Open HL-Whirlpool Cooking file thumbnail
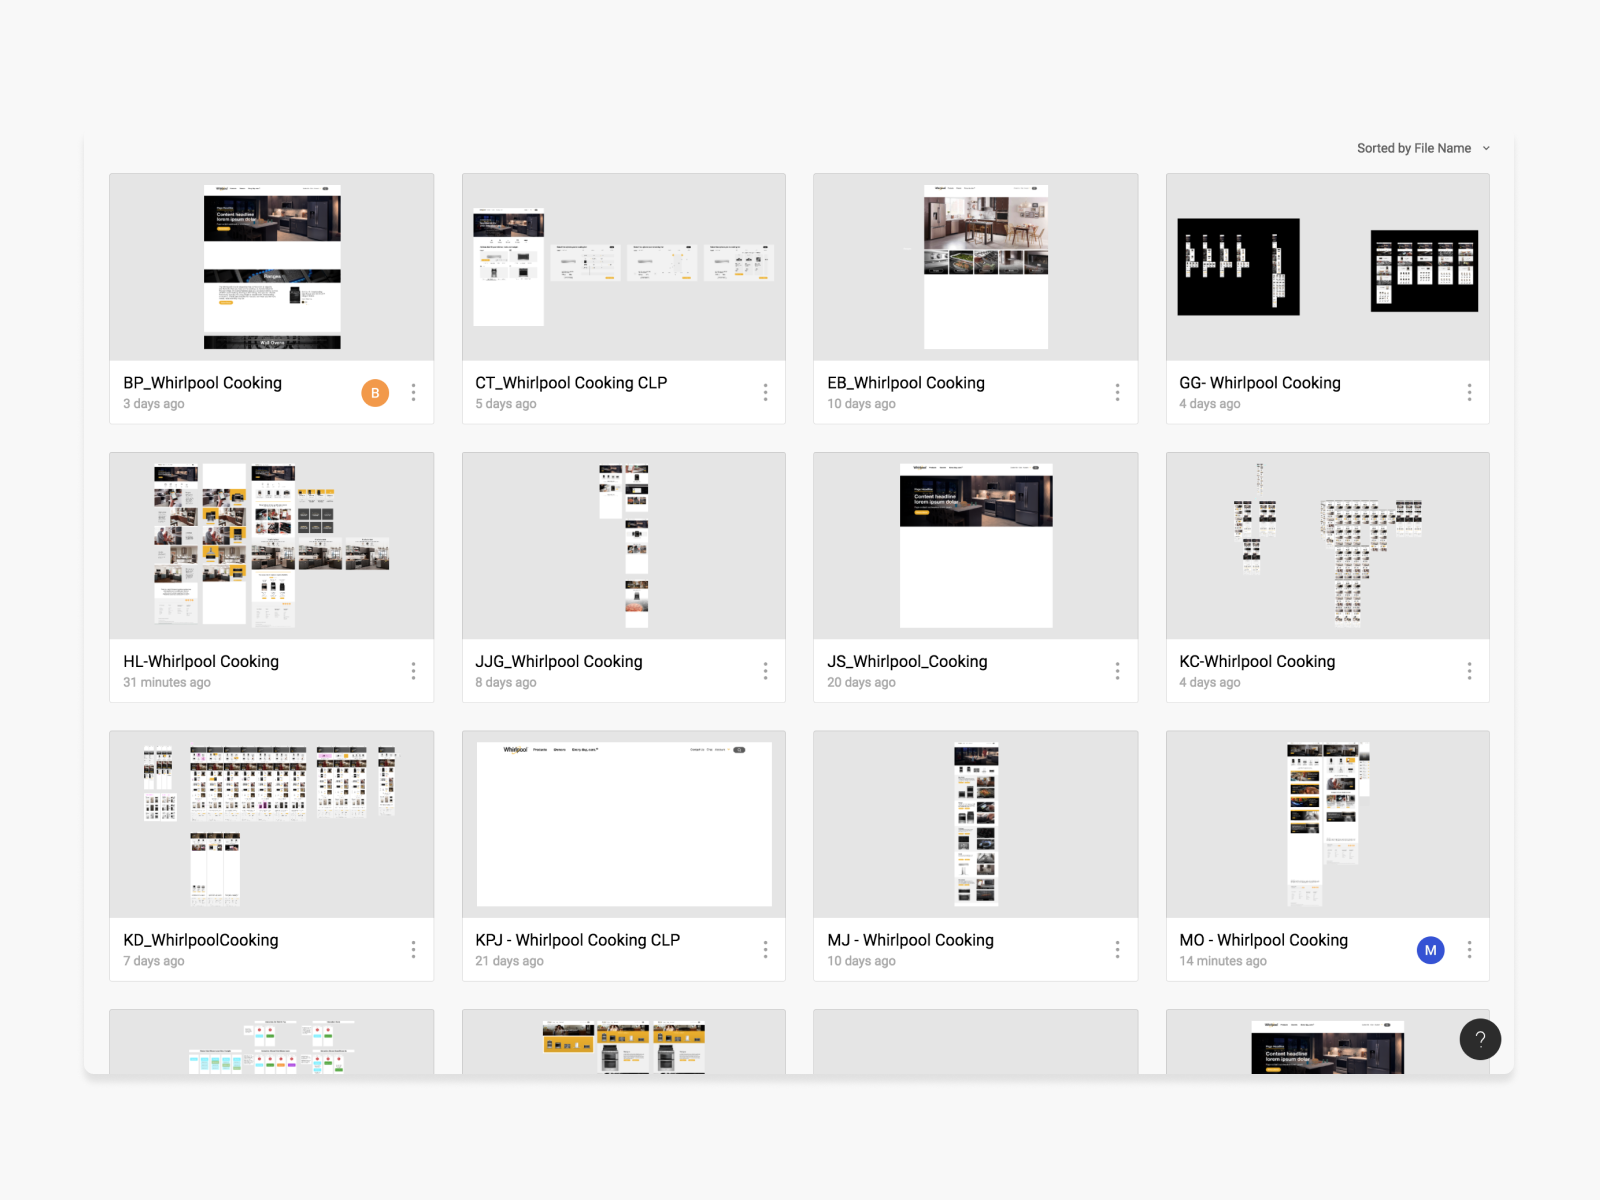 (272, 546)
